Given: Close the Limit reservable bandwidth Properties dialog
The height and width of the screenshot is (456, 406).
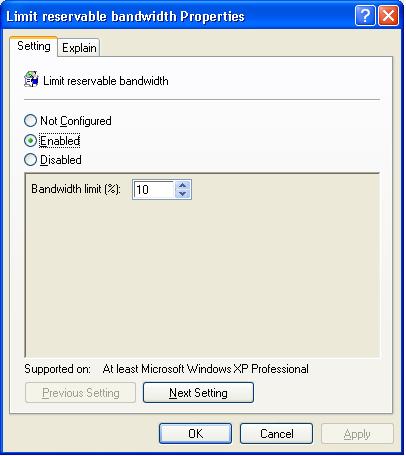Looking at the screenshot, I should (x=388, y=15).
